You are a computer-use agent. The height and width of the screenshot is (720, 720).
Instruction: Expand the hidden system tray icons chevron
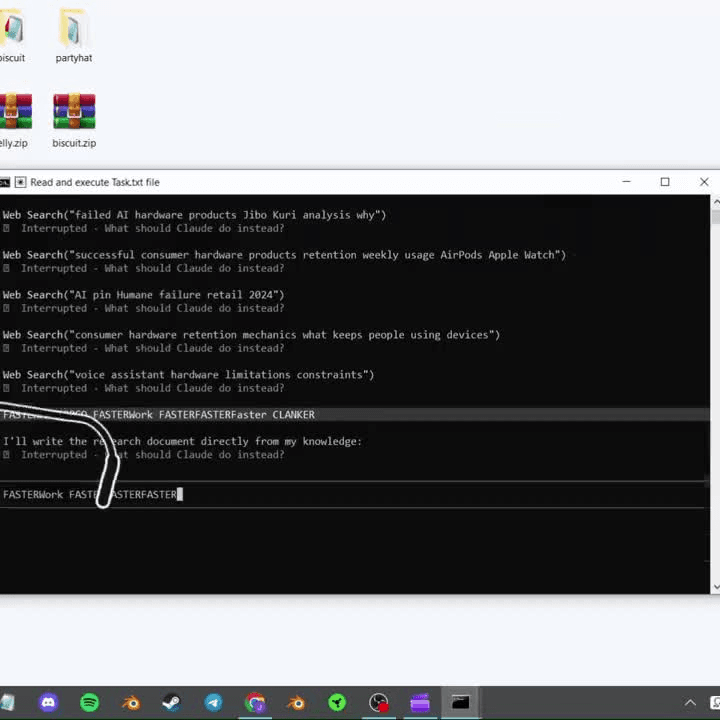coord(690,703)
